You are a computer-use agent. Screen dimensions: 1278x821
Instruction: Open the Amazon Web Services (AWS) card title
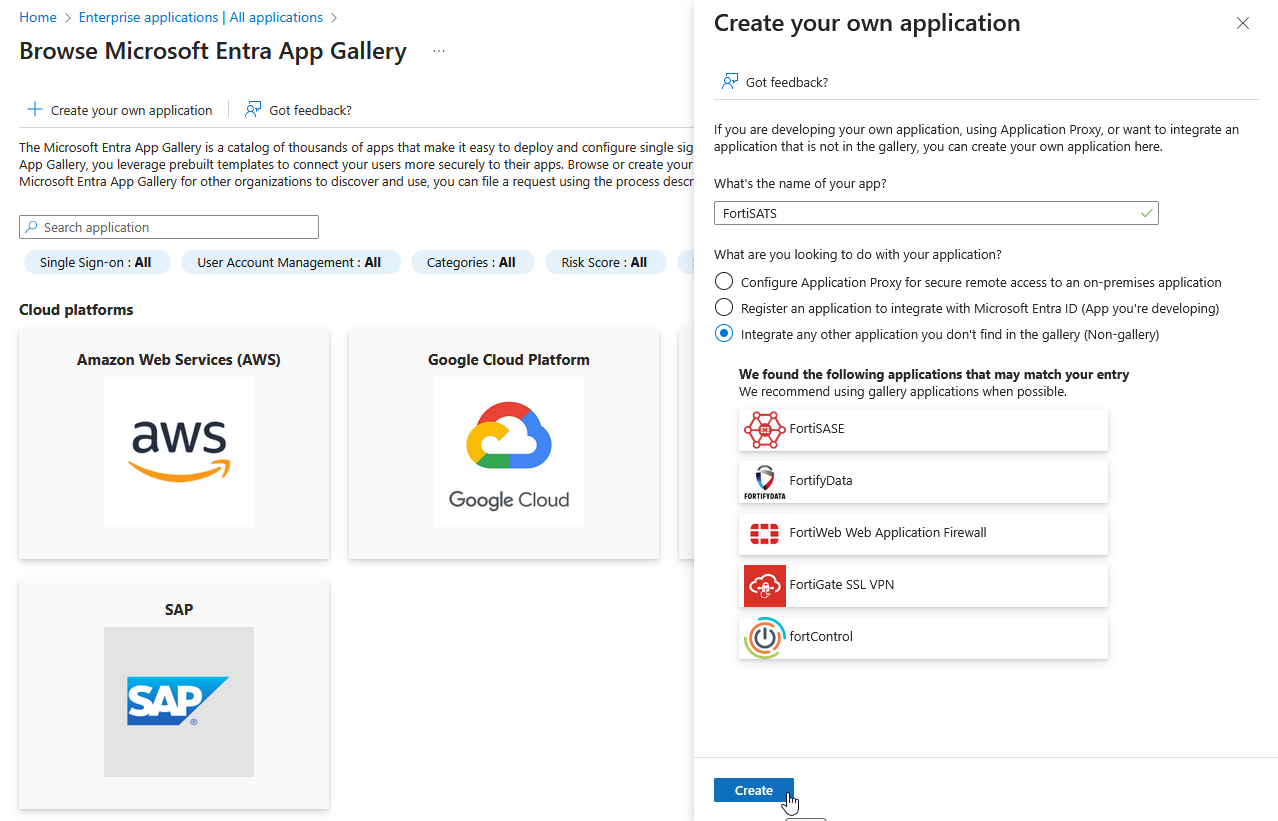[179, 360]
